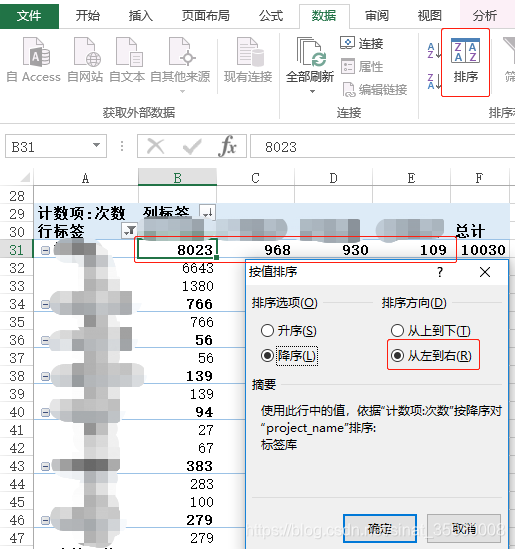Collapse the group in row 46
Screen dimensions: 515x549
(45, 520)
